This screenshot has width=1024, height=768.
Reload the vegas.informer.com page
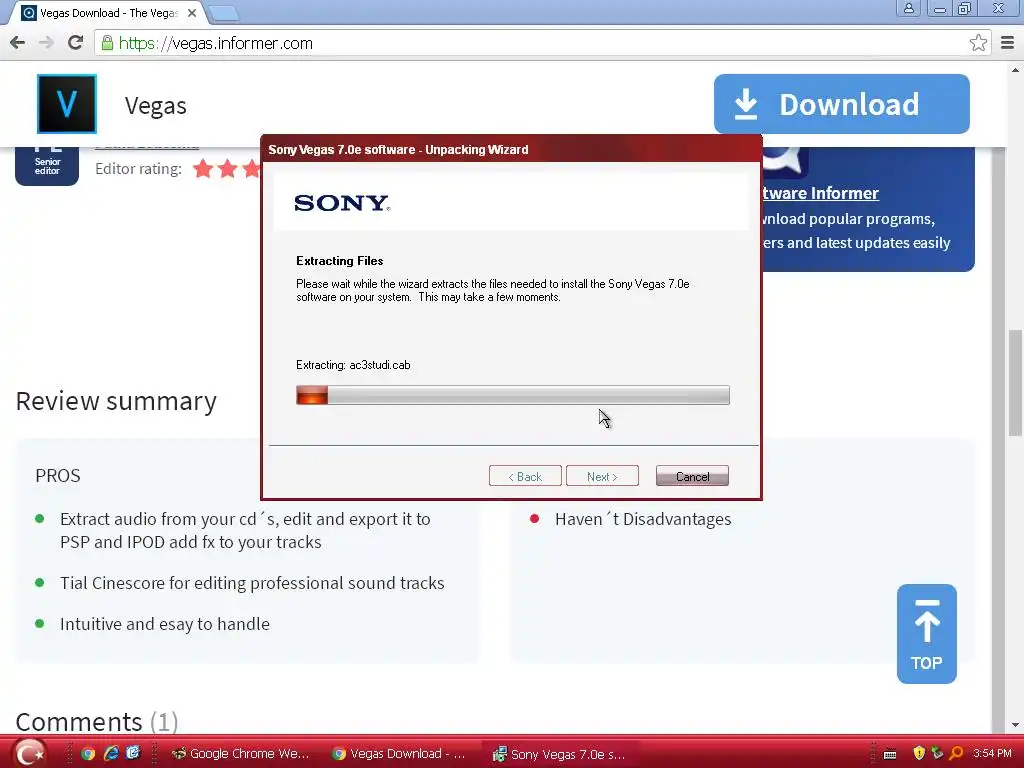(x=76, y=43)
